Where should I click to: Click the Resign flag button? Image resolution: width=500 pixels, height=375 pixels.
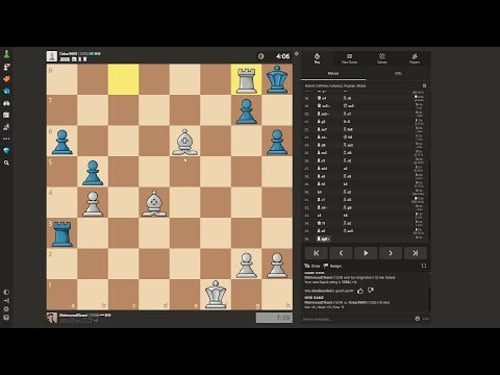click(333, 266)
